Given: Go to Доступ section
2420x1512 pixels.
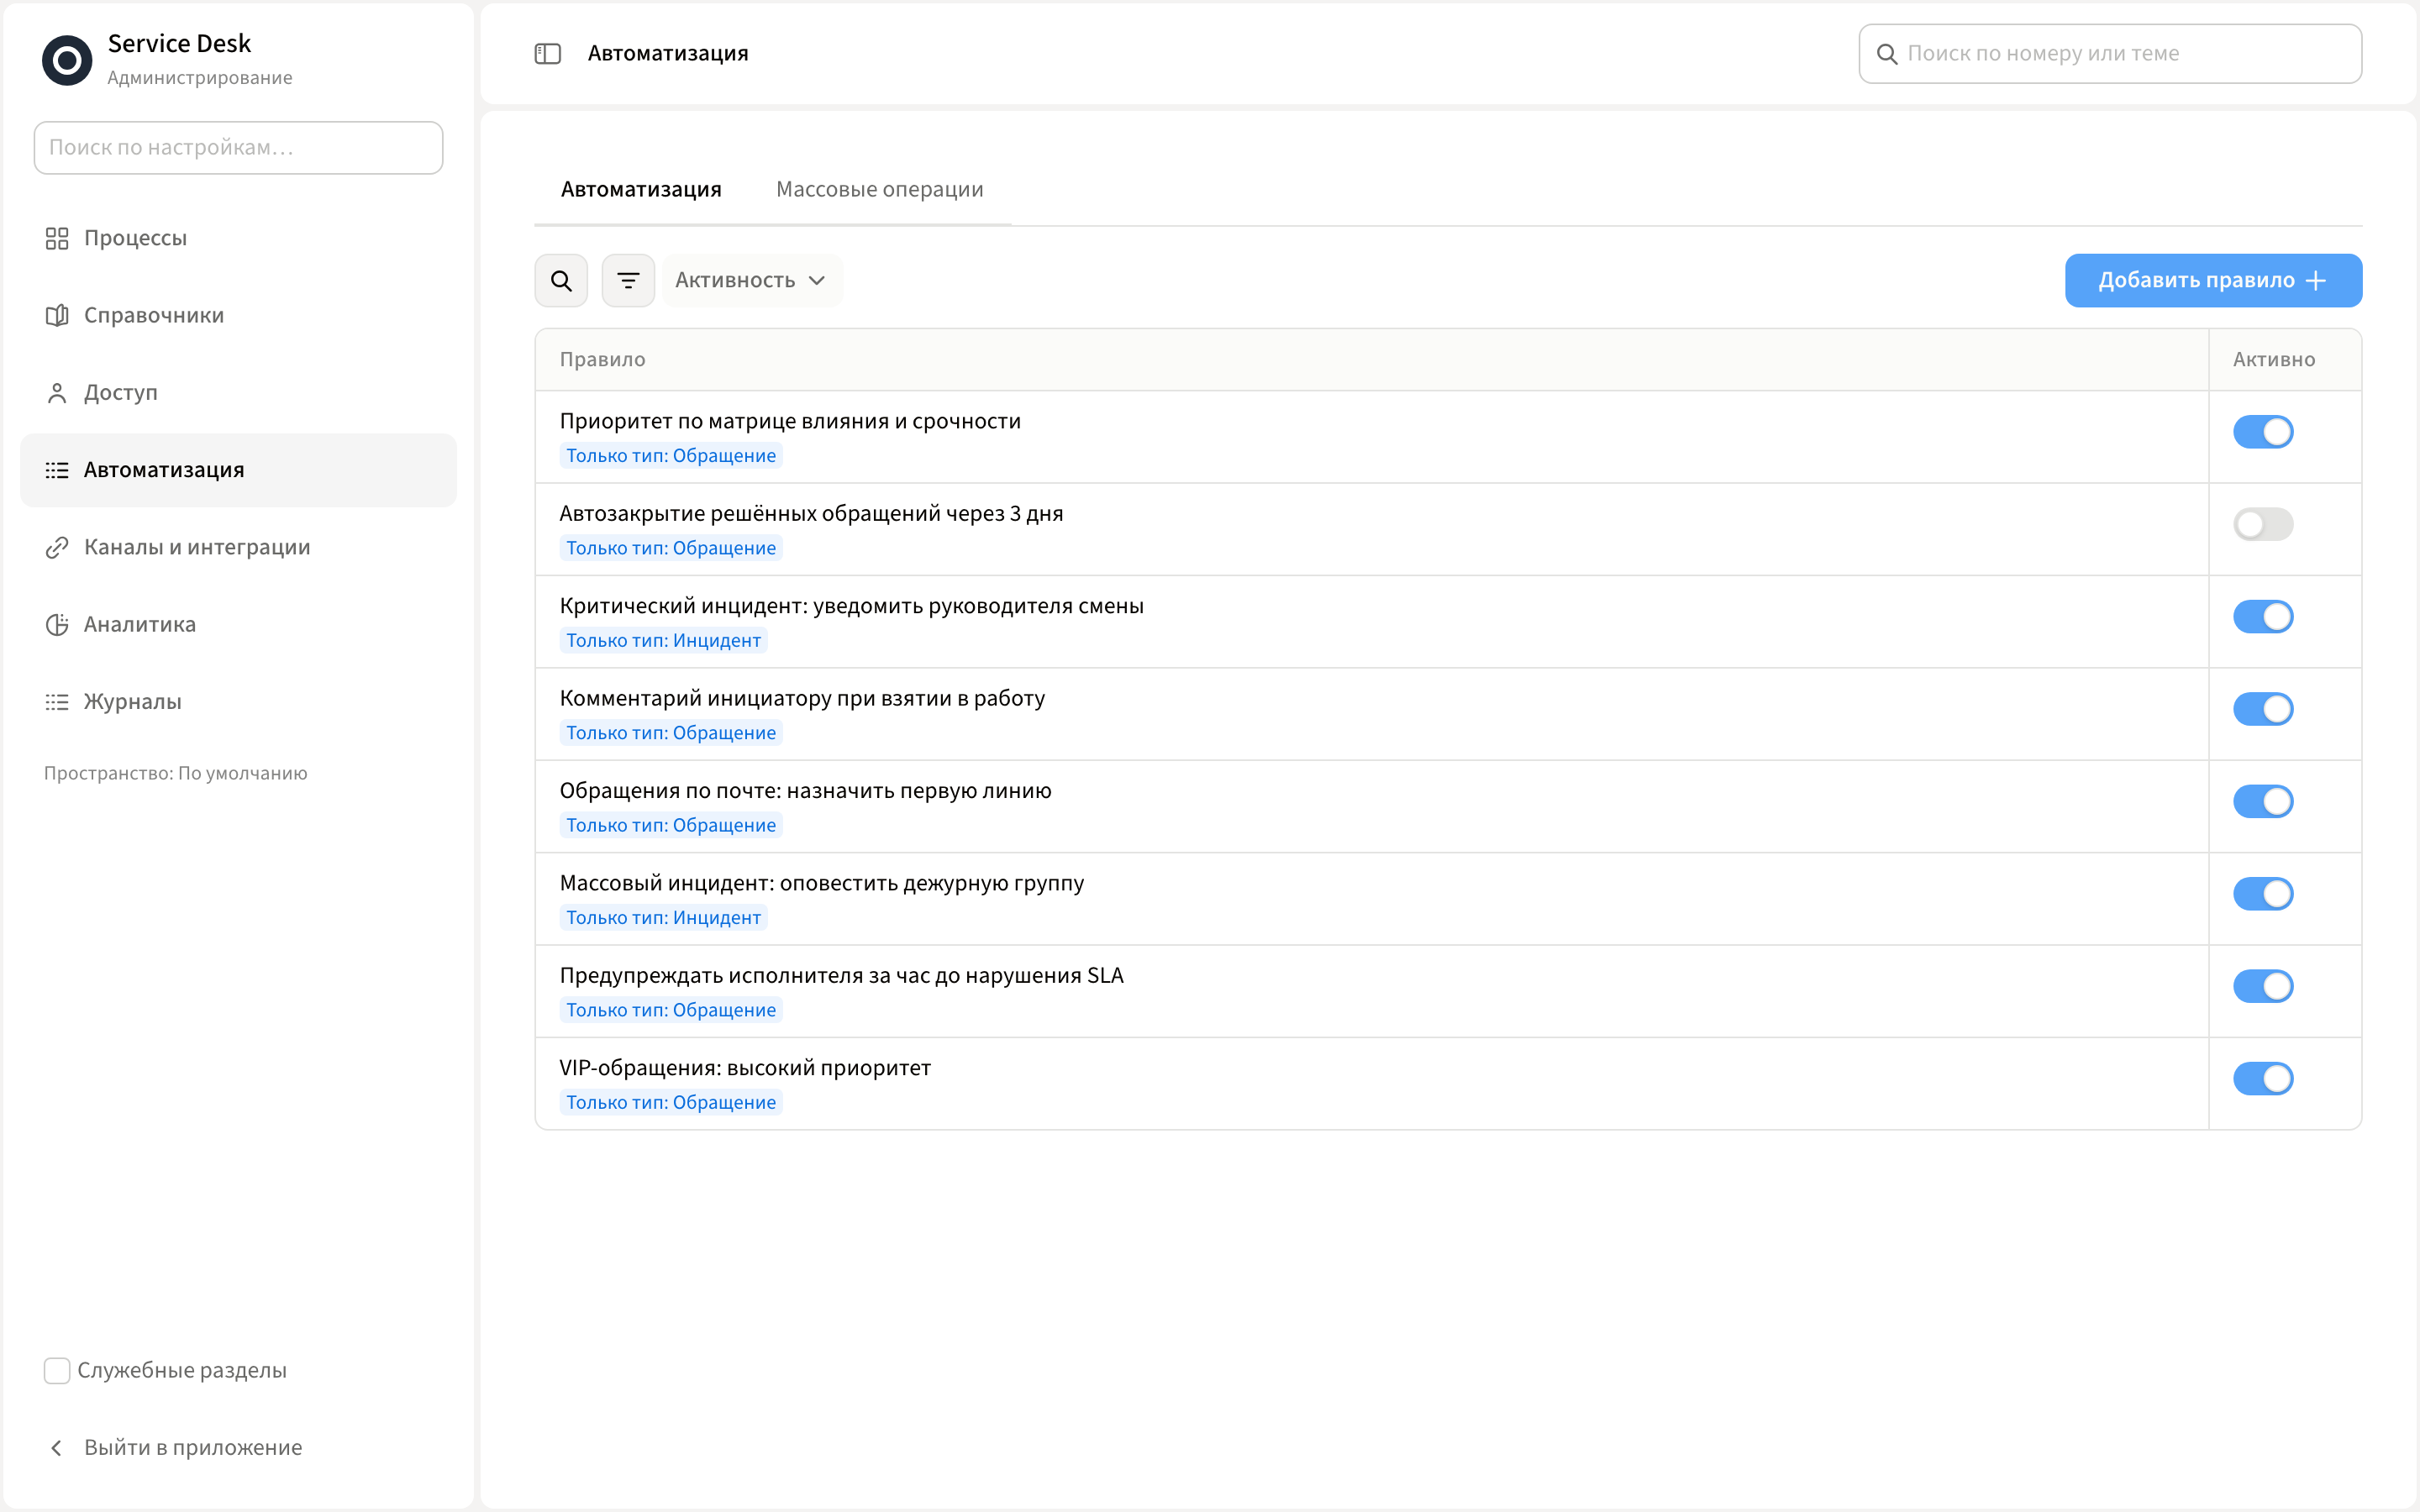Looking at the screenshot, I should point(238,392).
